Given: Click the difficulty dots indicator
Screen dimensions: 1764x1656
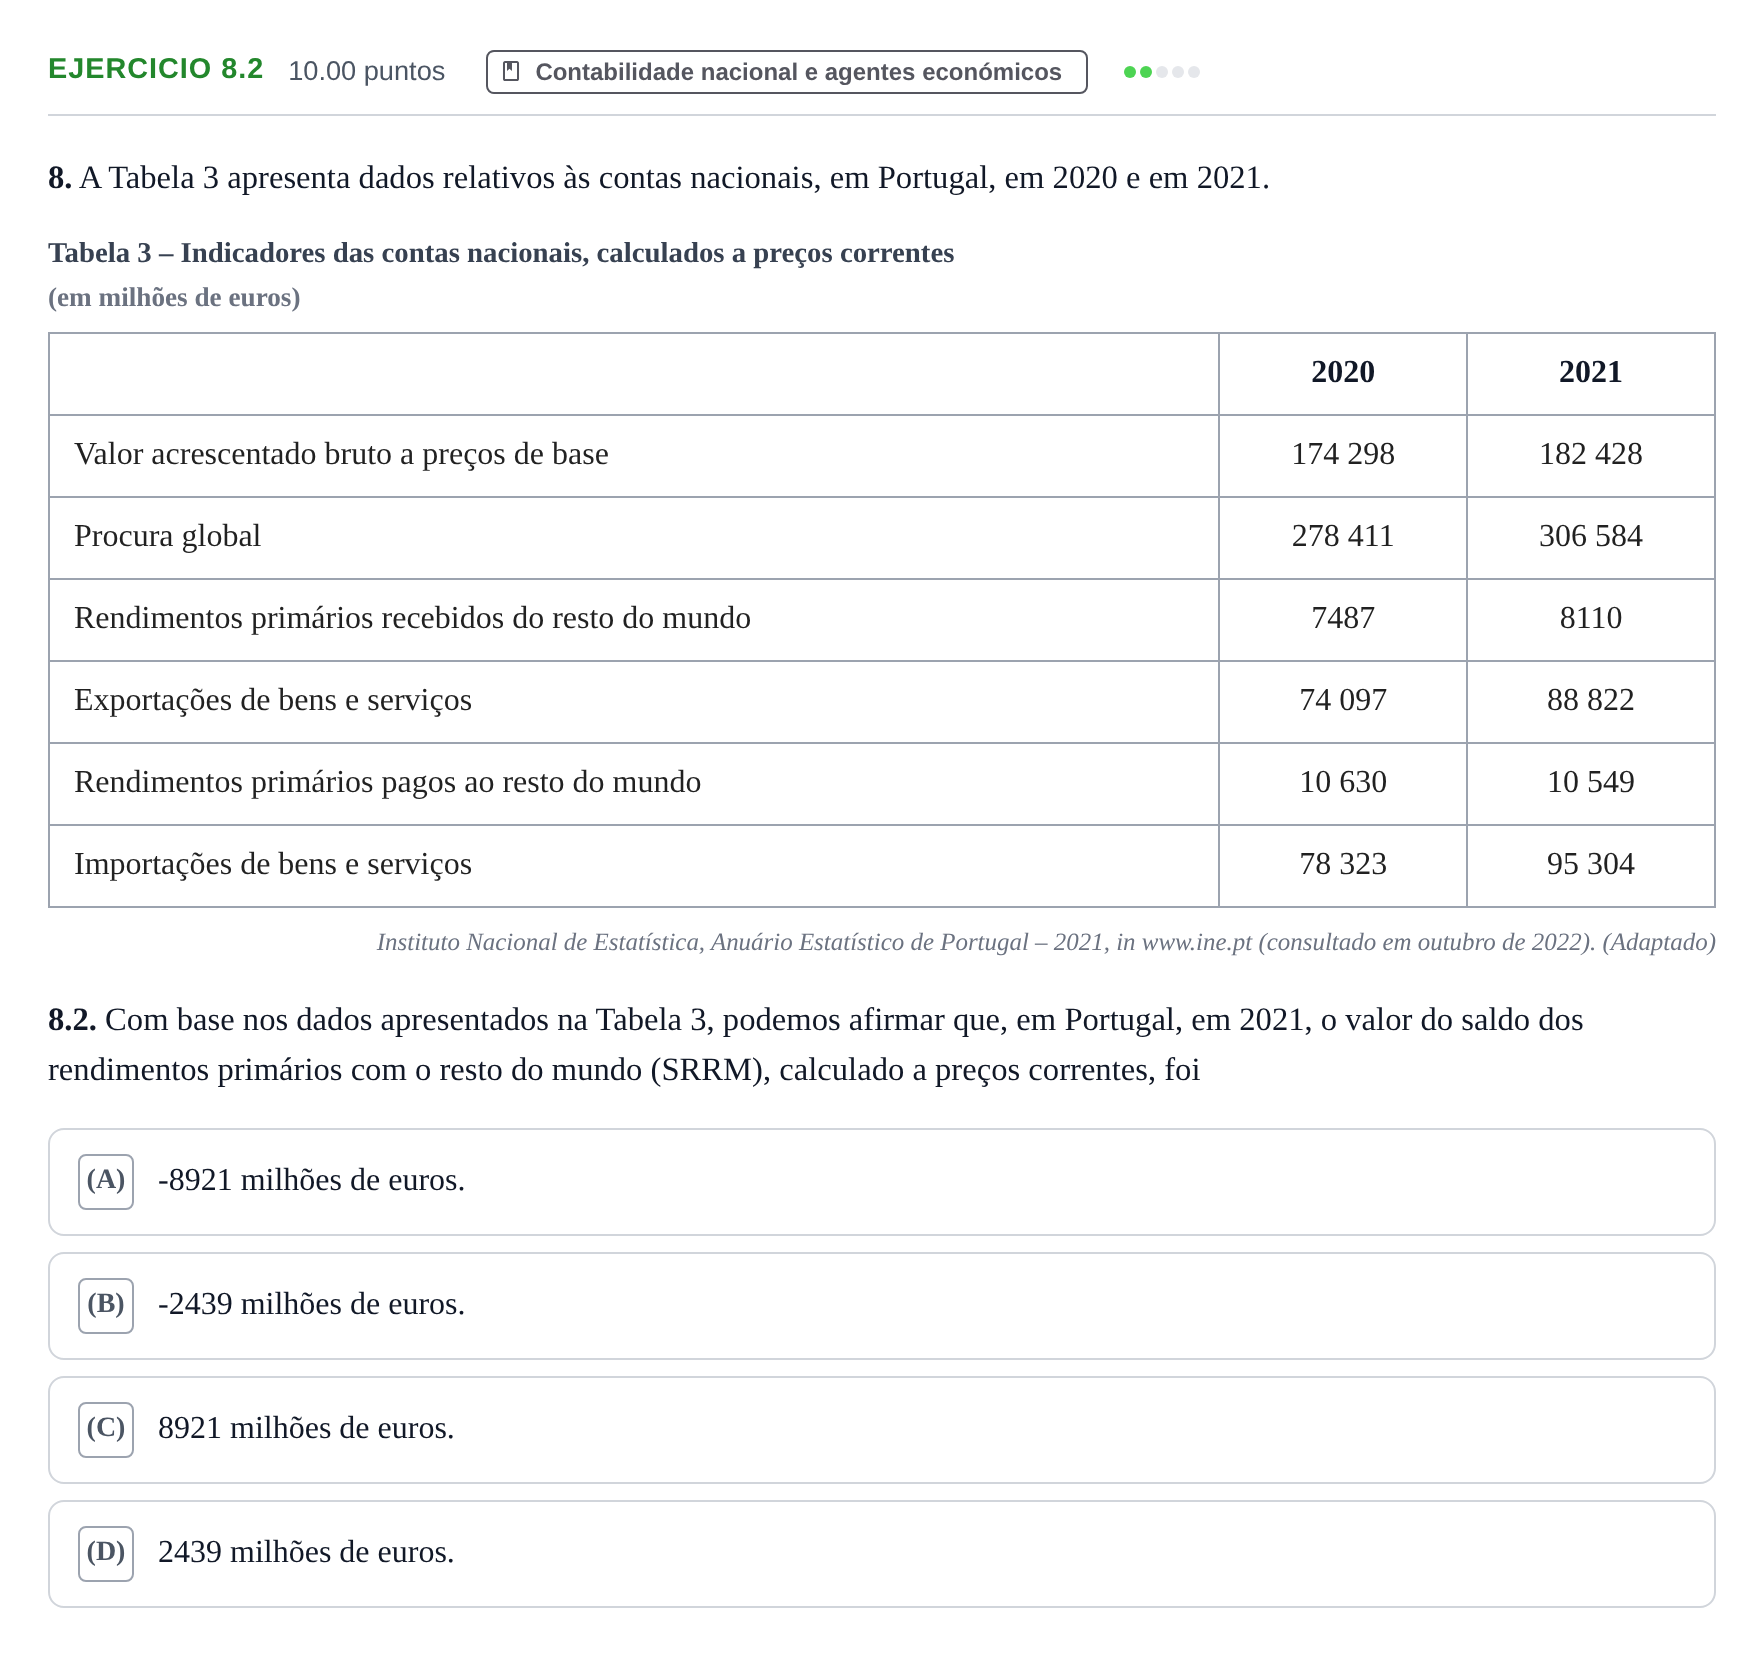Looking at the screenshot, I should (x=1161, y=72).
